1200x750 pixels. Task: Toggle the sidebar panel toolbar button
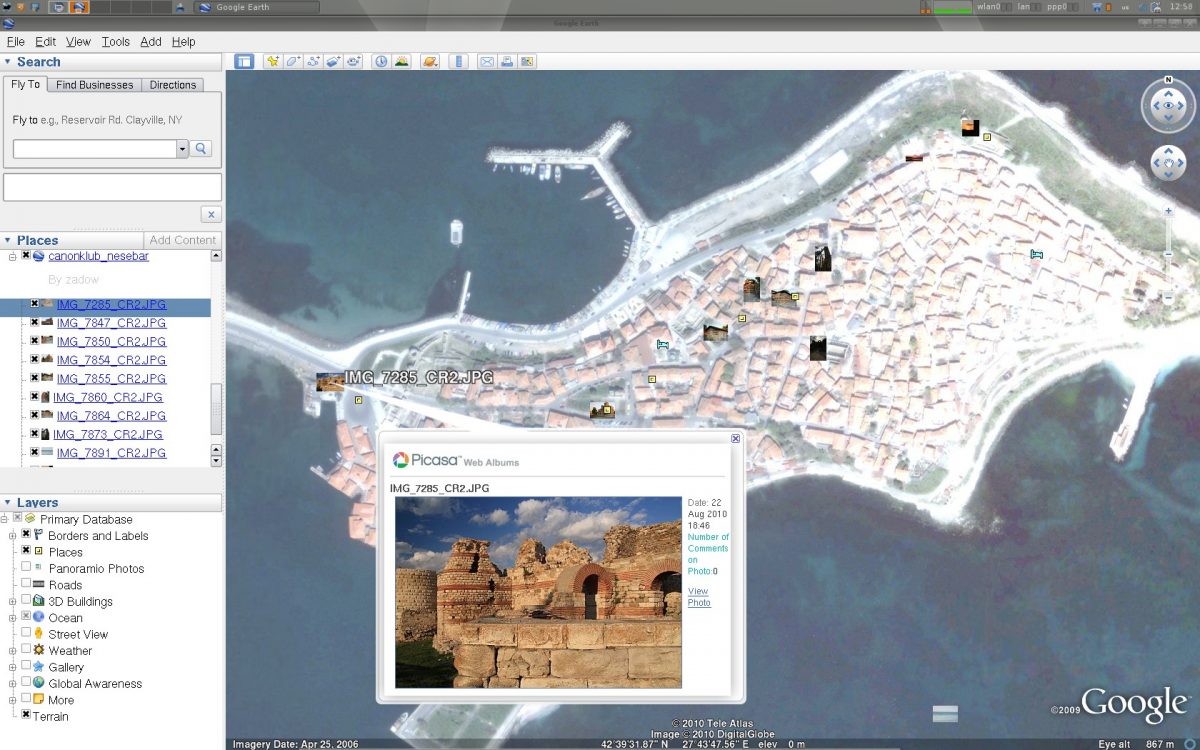pyautogui.click(x=244, y=61)
